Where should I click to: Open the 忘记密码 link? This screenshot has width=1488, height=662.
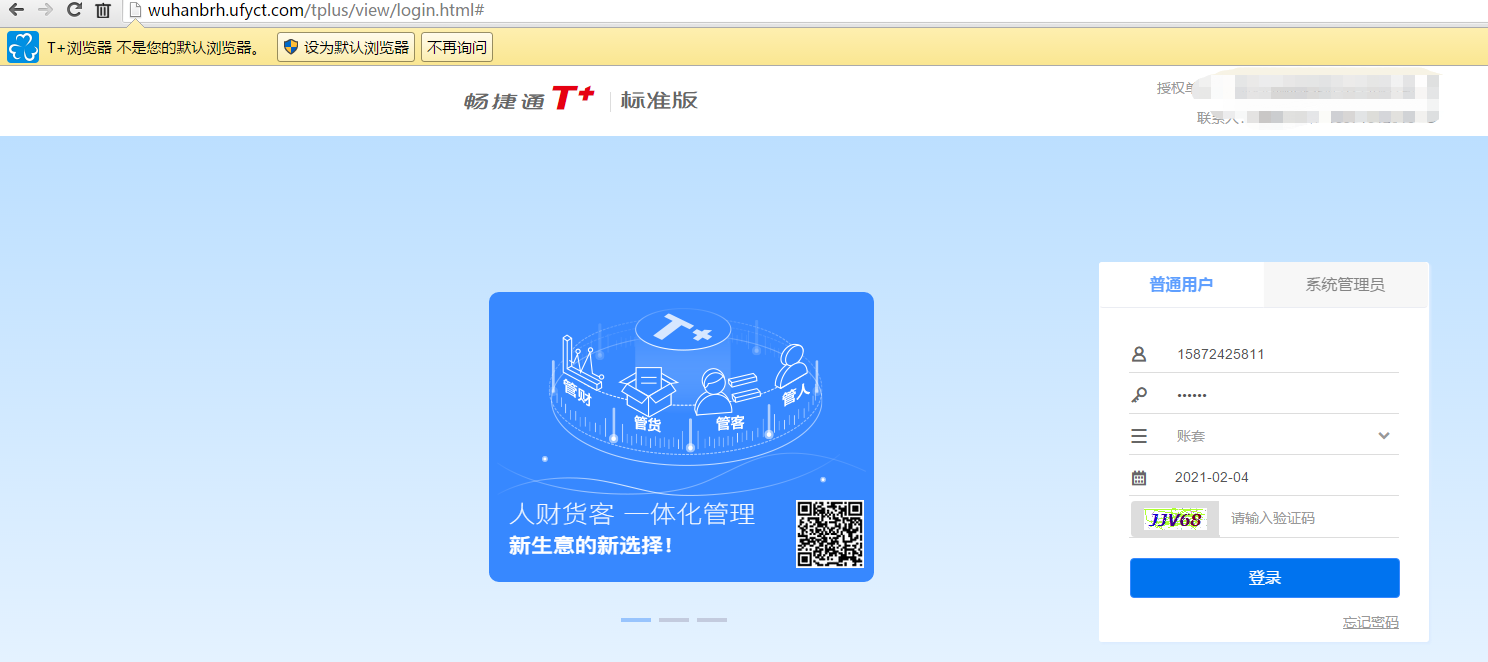(x=1370, y=622)
